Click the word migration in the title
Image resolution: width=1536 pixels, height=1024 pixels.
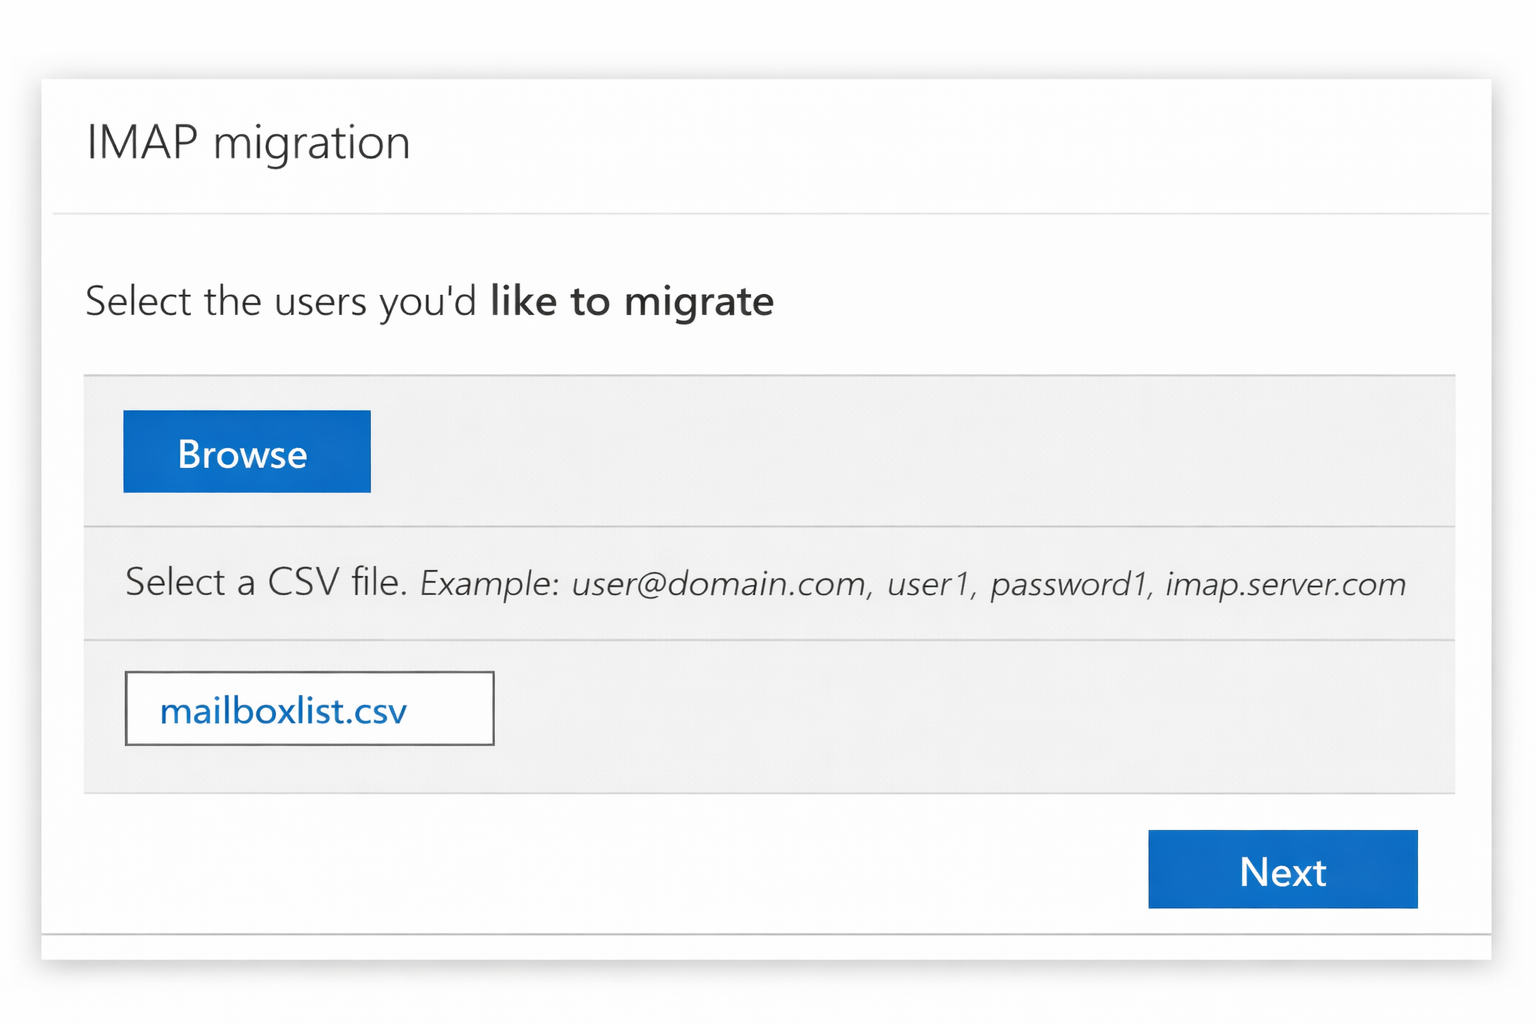311,144
